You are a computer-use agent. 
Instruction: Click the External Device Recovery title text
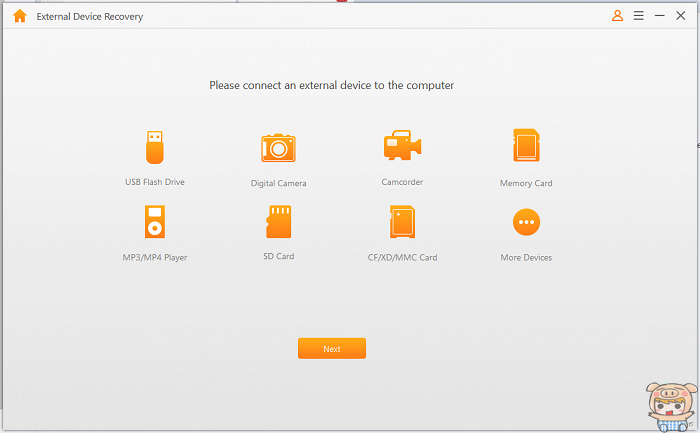[90, 17]
